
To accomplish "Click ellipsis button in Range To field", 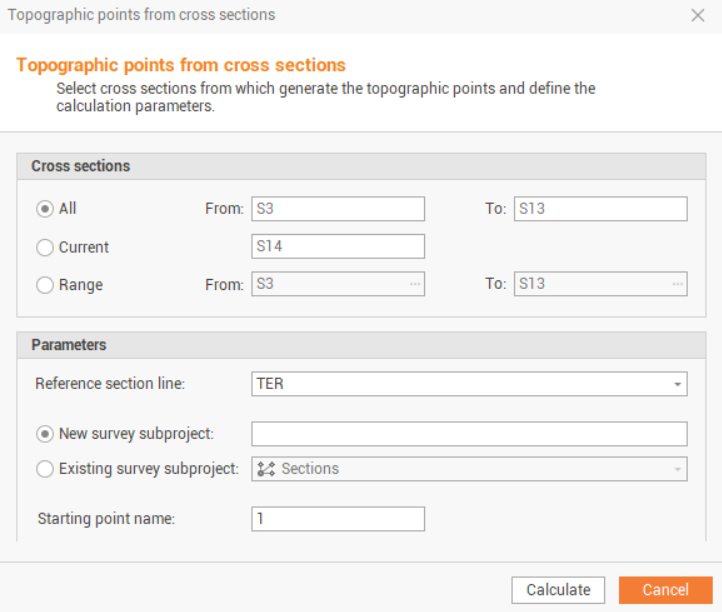I will [676, 284].
